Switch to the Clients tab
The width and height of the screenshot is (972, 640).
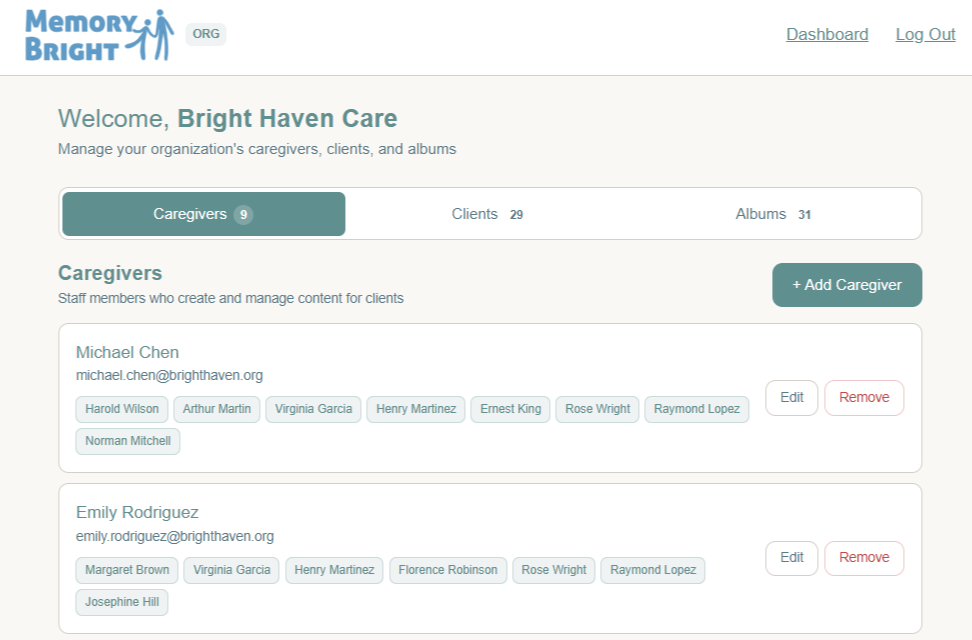pos(487,214)
